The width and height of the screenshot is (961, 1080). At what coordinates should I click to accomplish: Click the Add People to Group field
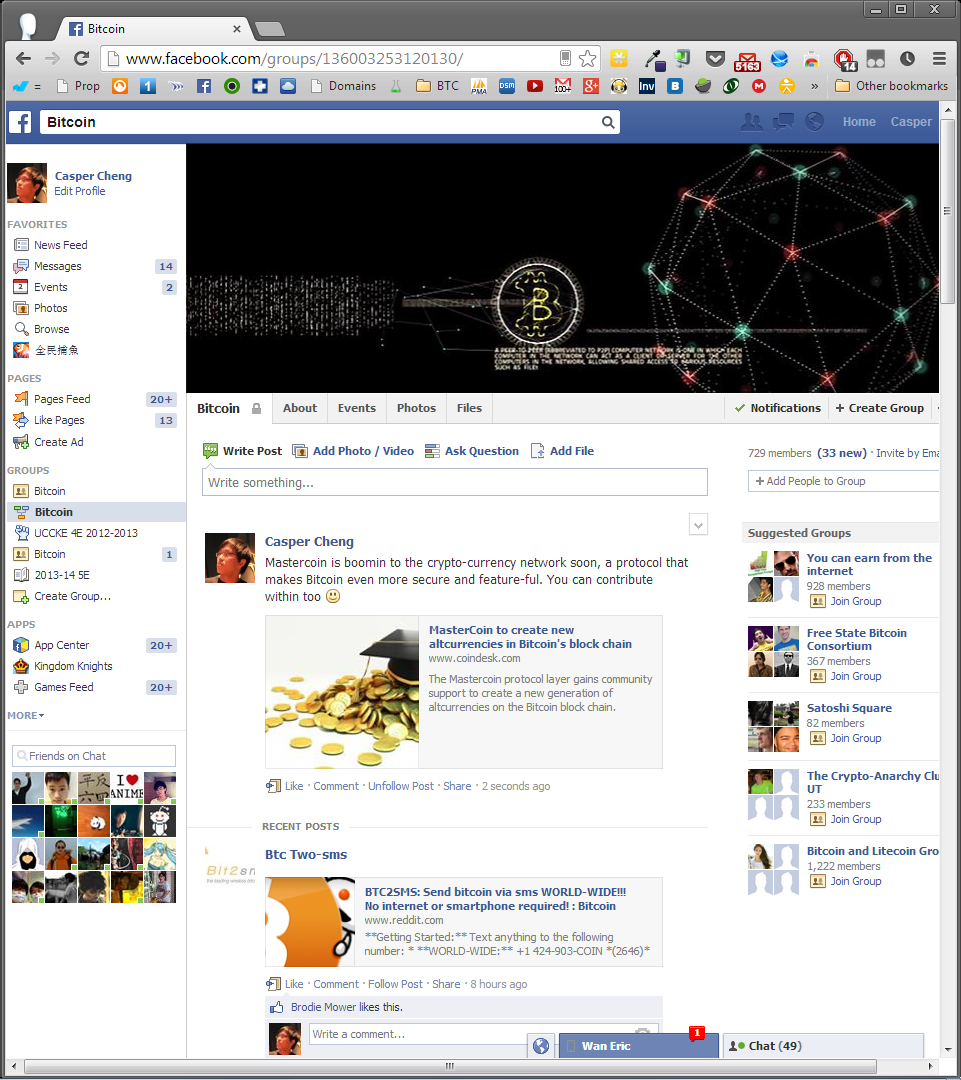click(x=843, y=481)
